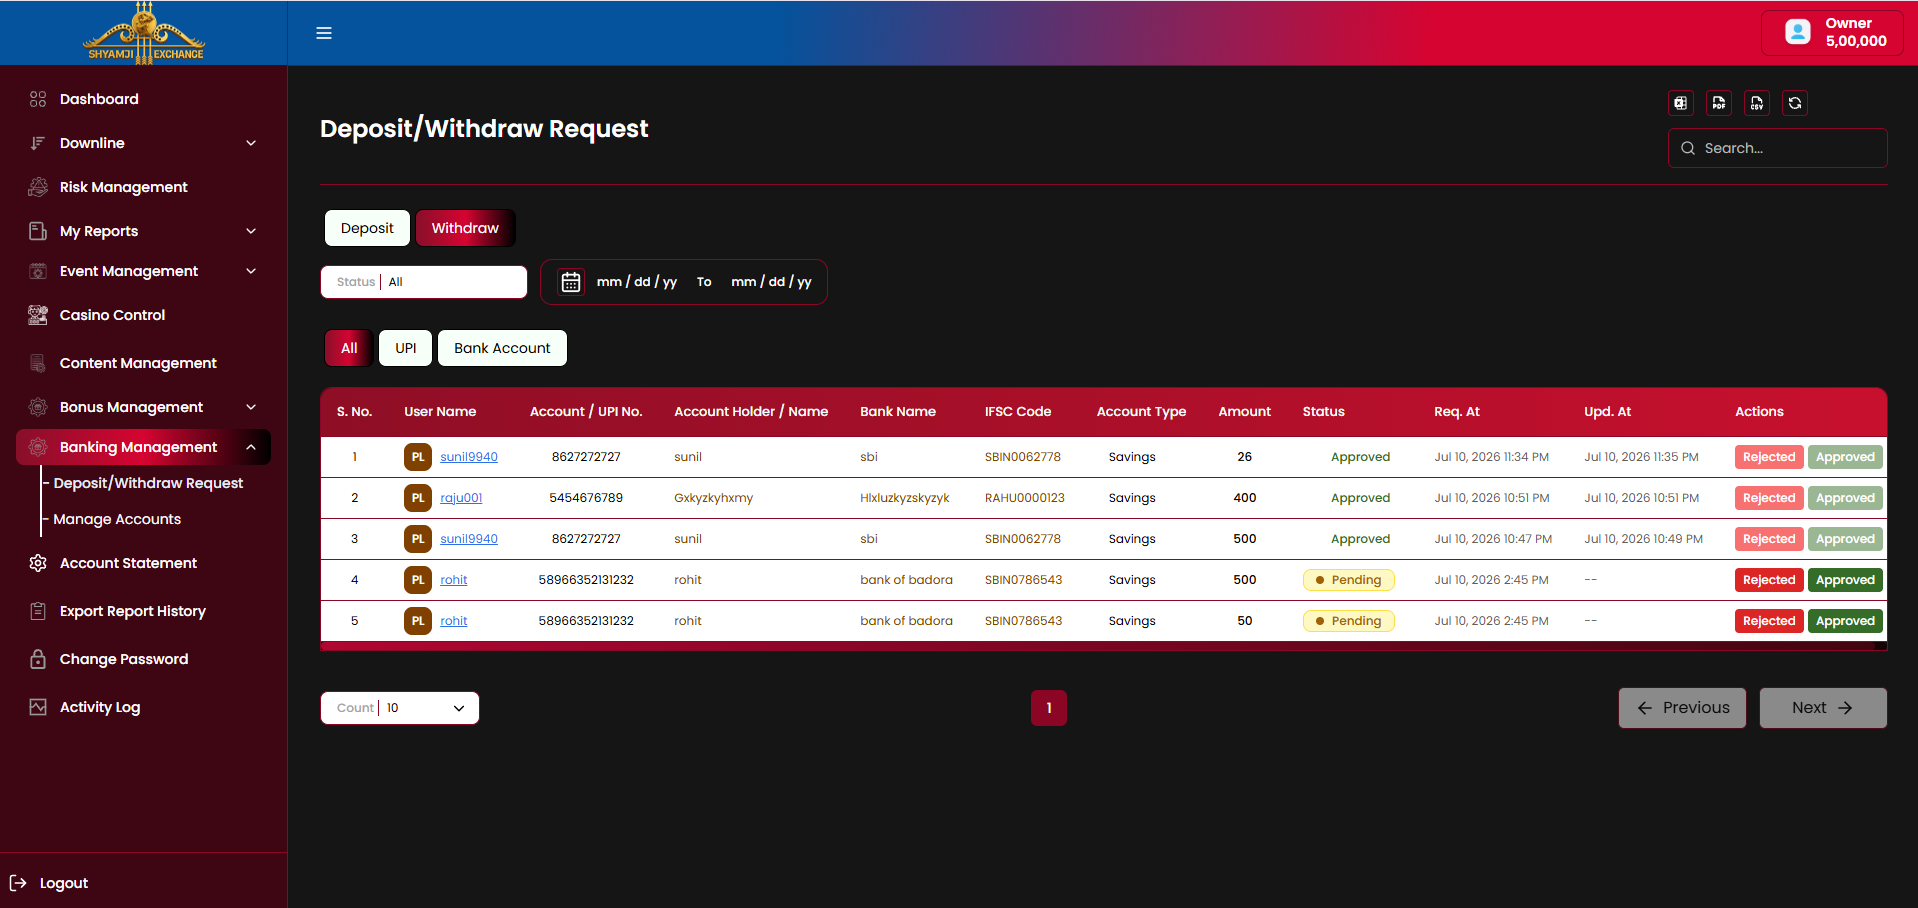Image resolution: width=1918 pixels, height=908 pixels.
Task: Click the Change Password lock icon
Action: 38,659
